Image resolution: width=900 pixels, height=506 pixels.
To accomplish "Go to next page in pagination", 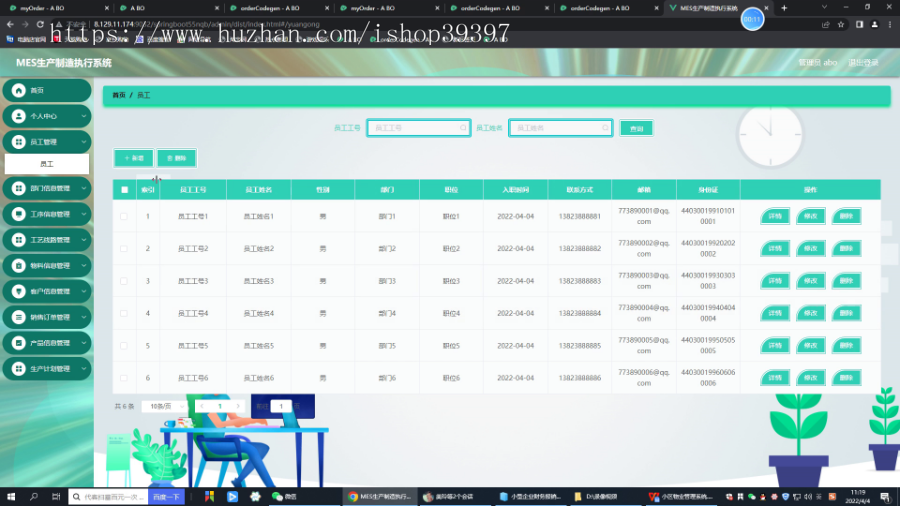I will [x=238, y=406].
